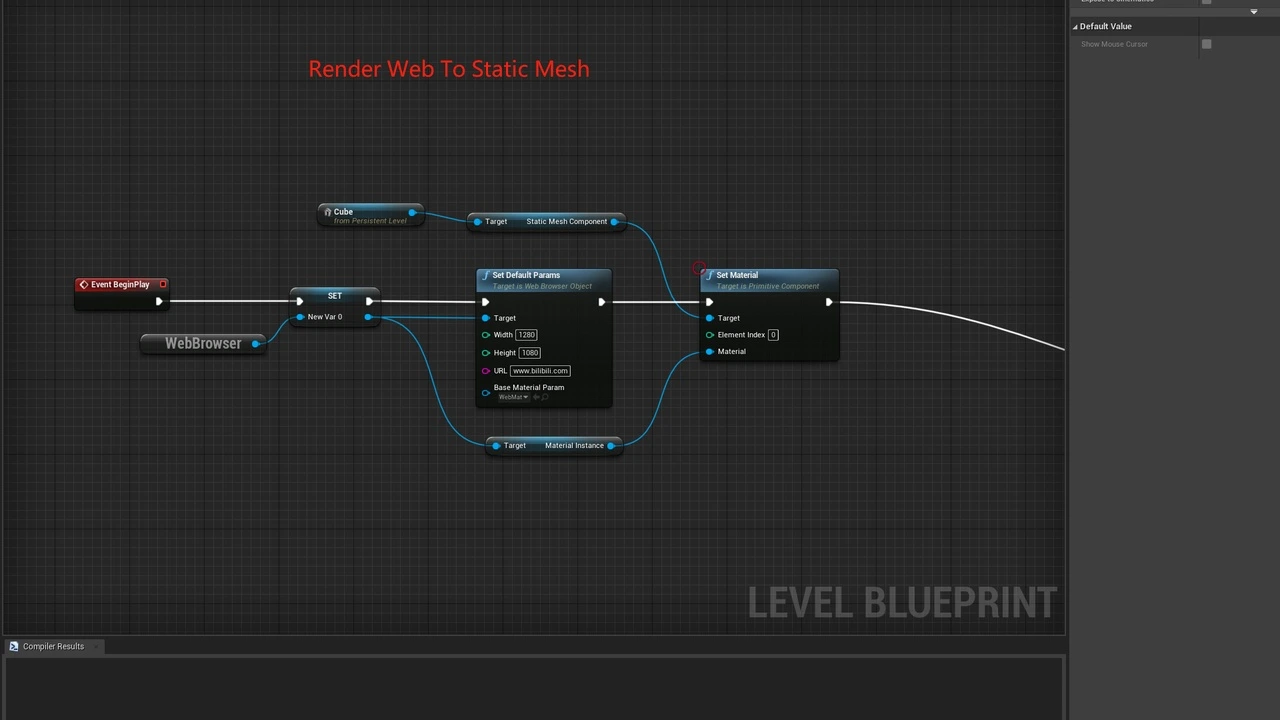Click the Width value field showing 1280

[526, 335]
